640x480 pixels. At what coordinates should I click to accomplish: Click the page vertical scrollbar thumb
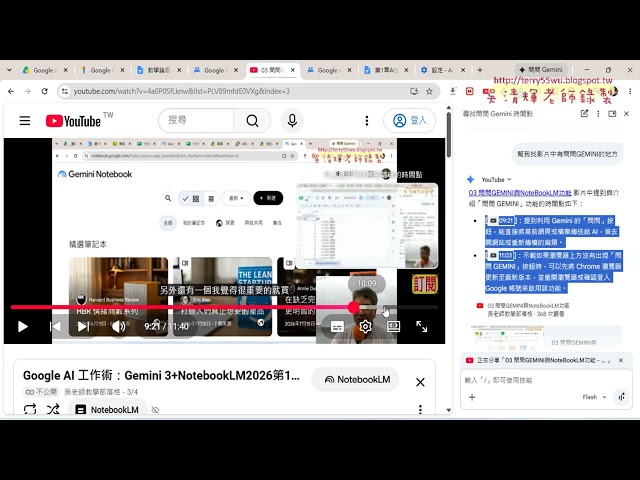coord(449,135)
